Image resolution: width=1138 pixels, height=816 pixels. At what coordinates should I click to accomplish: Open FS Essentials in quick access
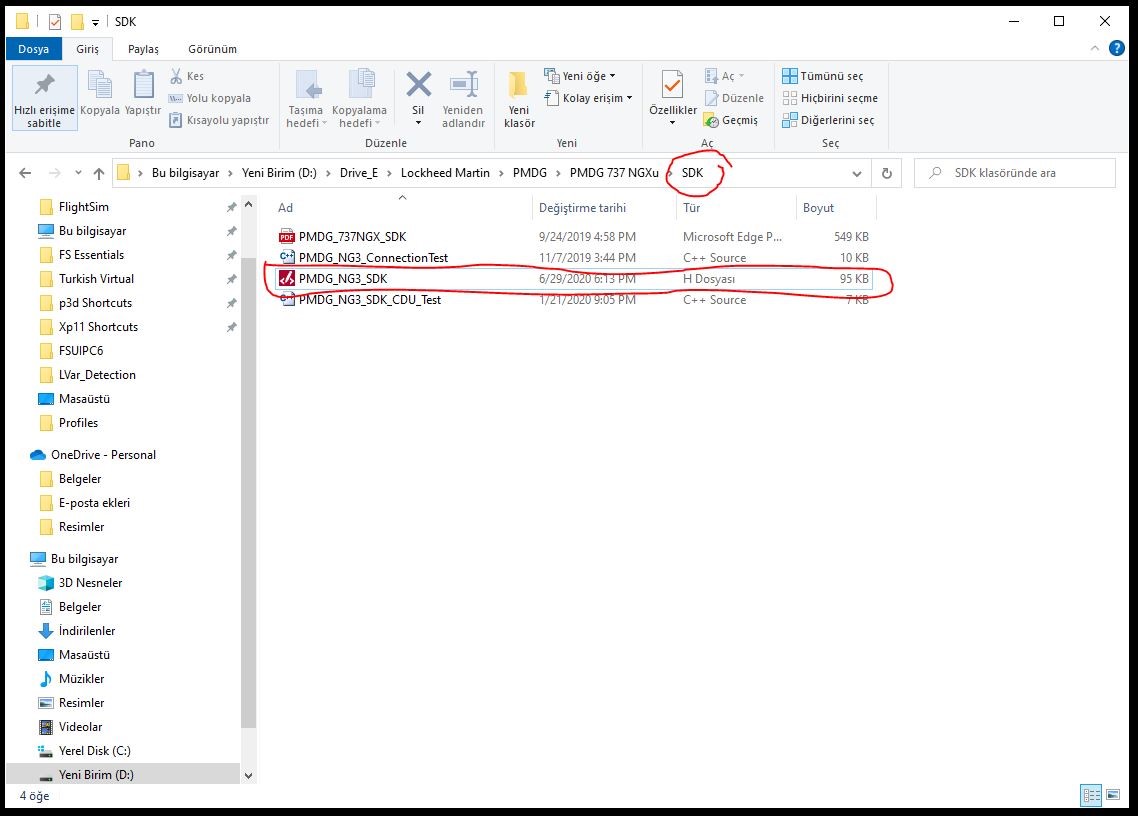click(91, 255)
